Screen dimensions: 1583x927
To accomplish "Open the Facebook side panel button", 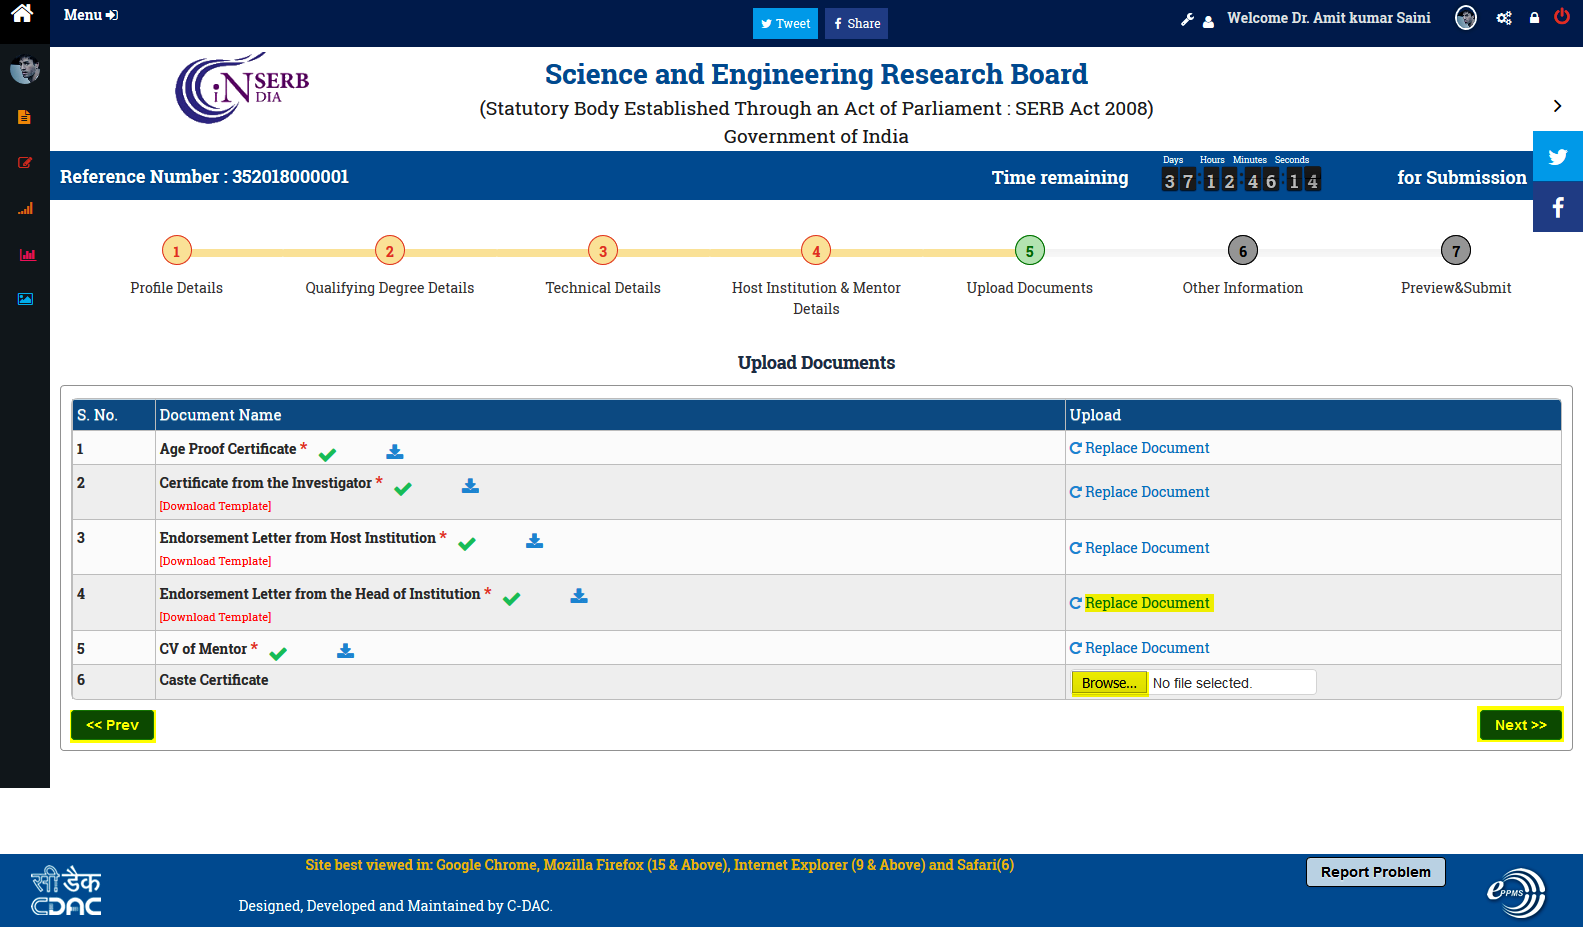I will (x=1557, y=208).
